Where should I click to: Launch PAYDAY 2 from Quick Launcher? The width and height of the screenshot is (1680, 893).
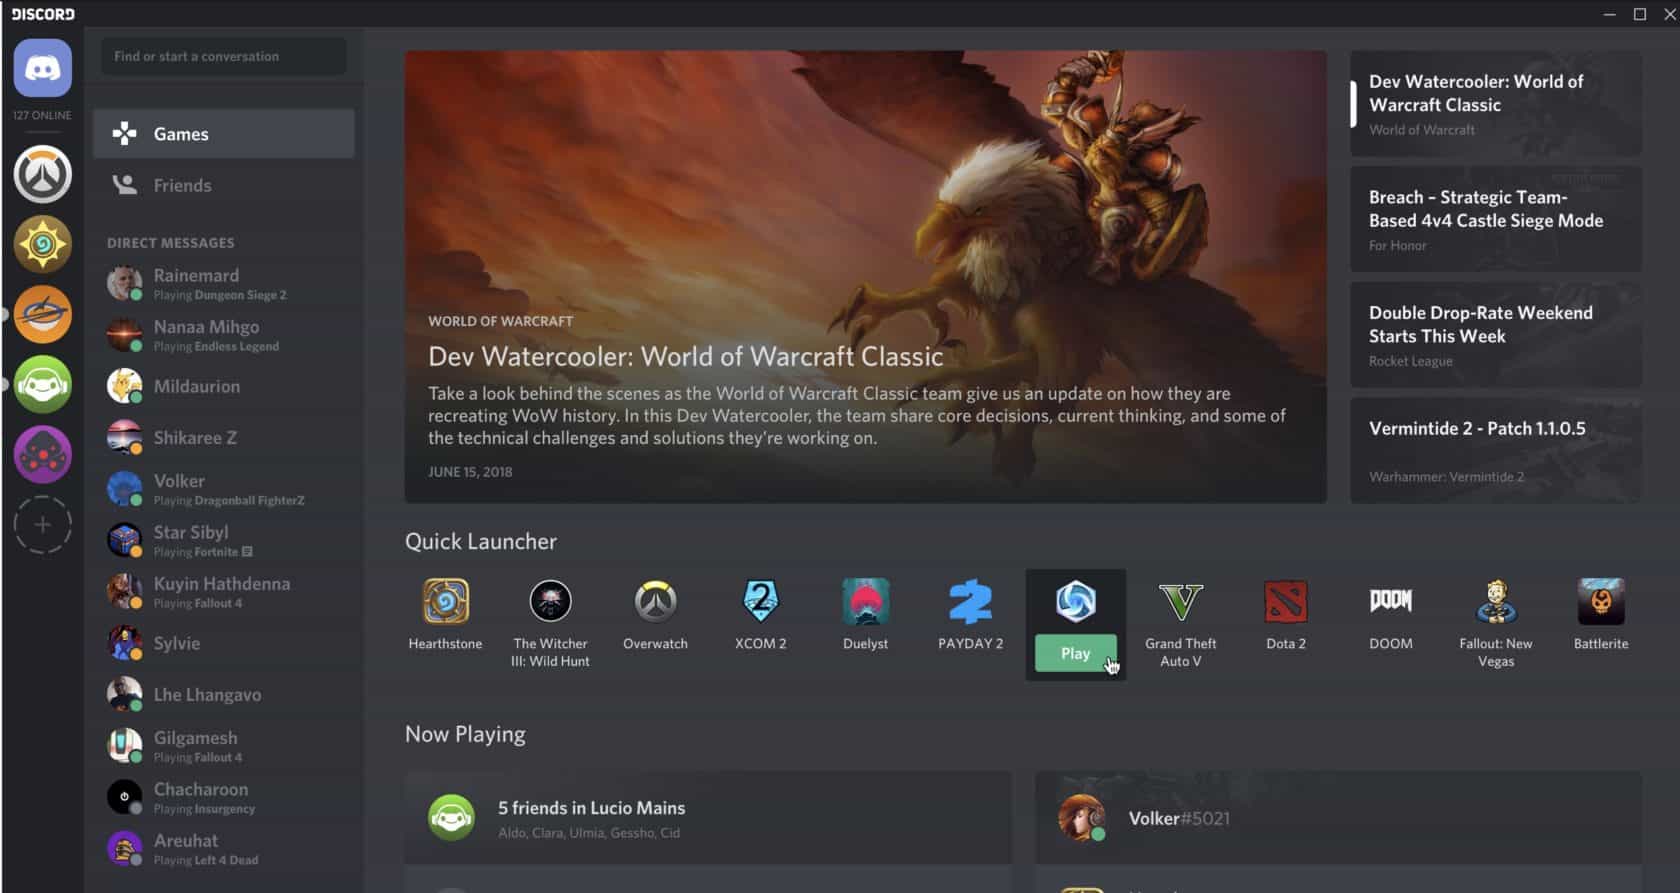click(970, 602)
